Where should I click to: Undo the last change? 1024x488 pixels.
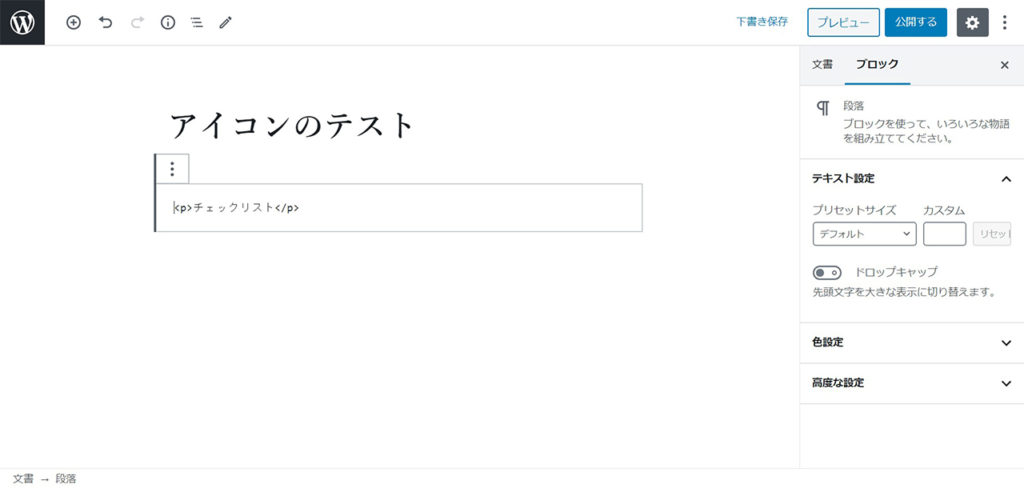point(105,22)
